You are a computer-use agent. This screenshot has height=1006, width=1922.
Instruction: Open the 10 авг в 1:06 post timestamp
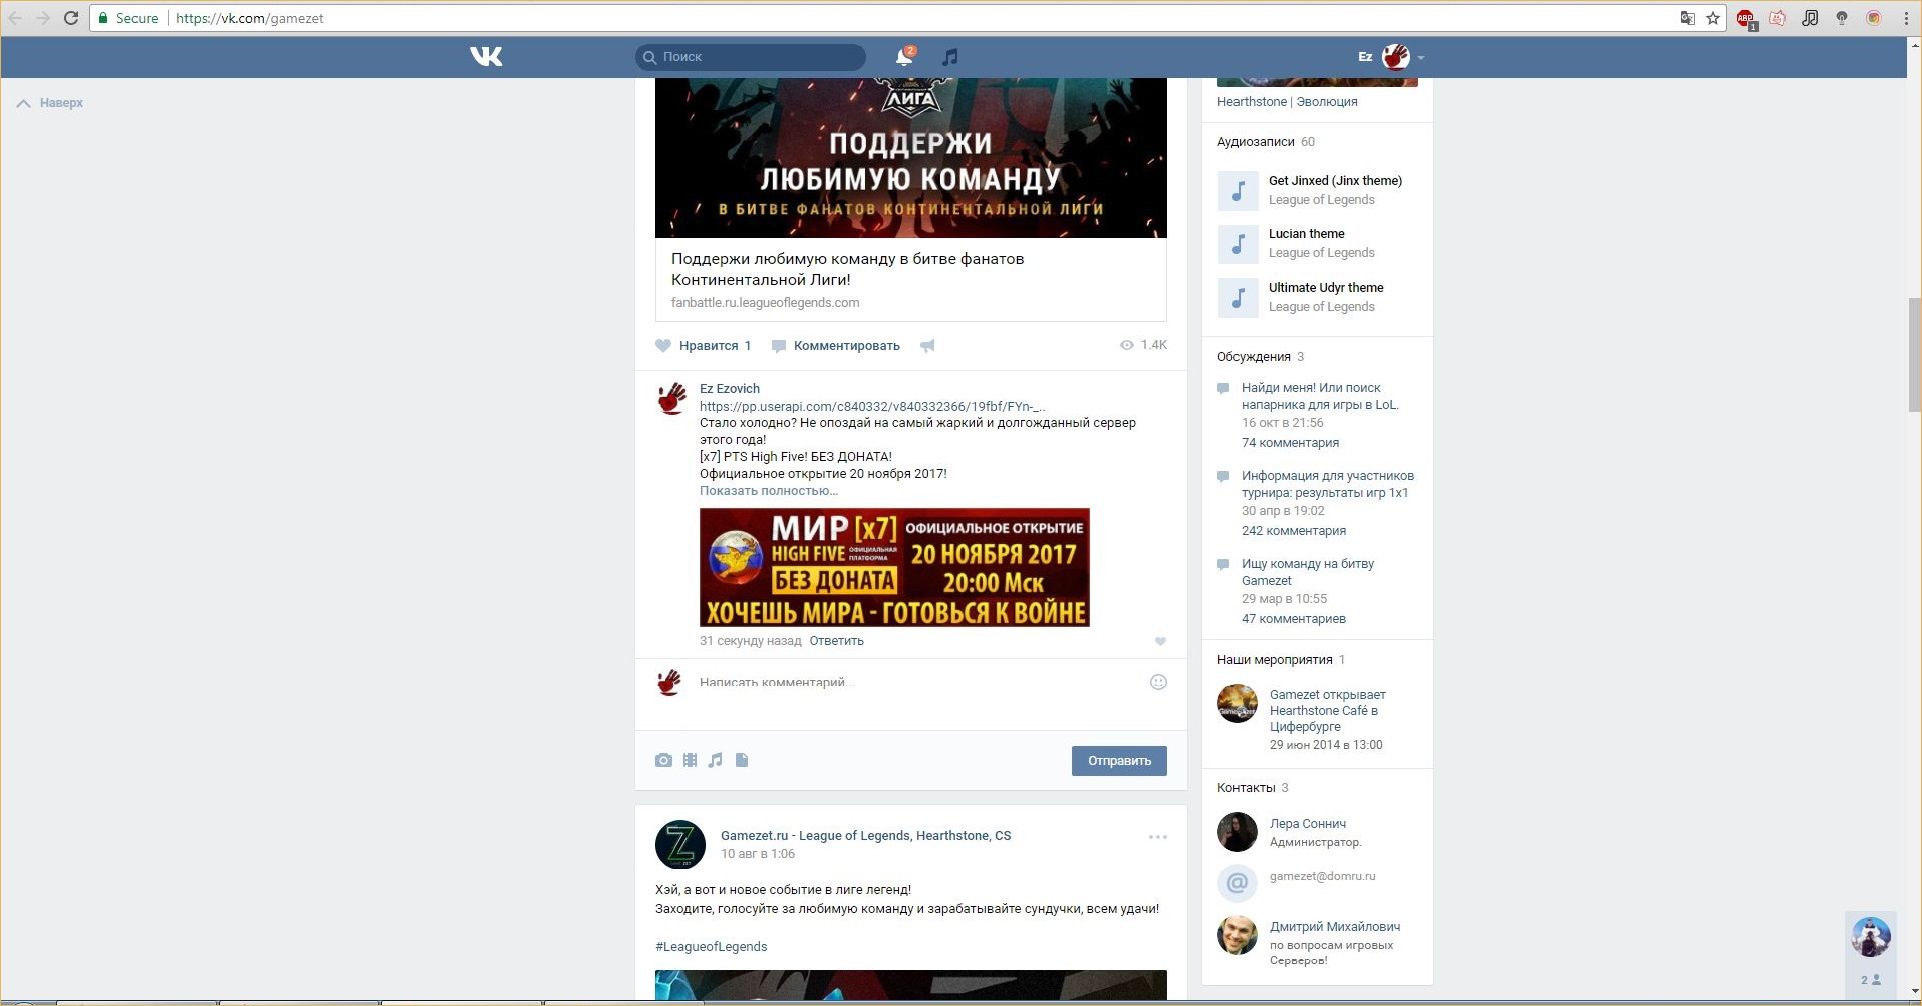pos(758,854)
